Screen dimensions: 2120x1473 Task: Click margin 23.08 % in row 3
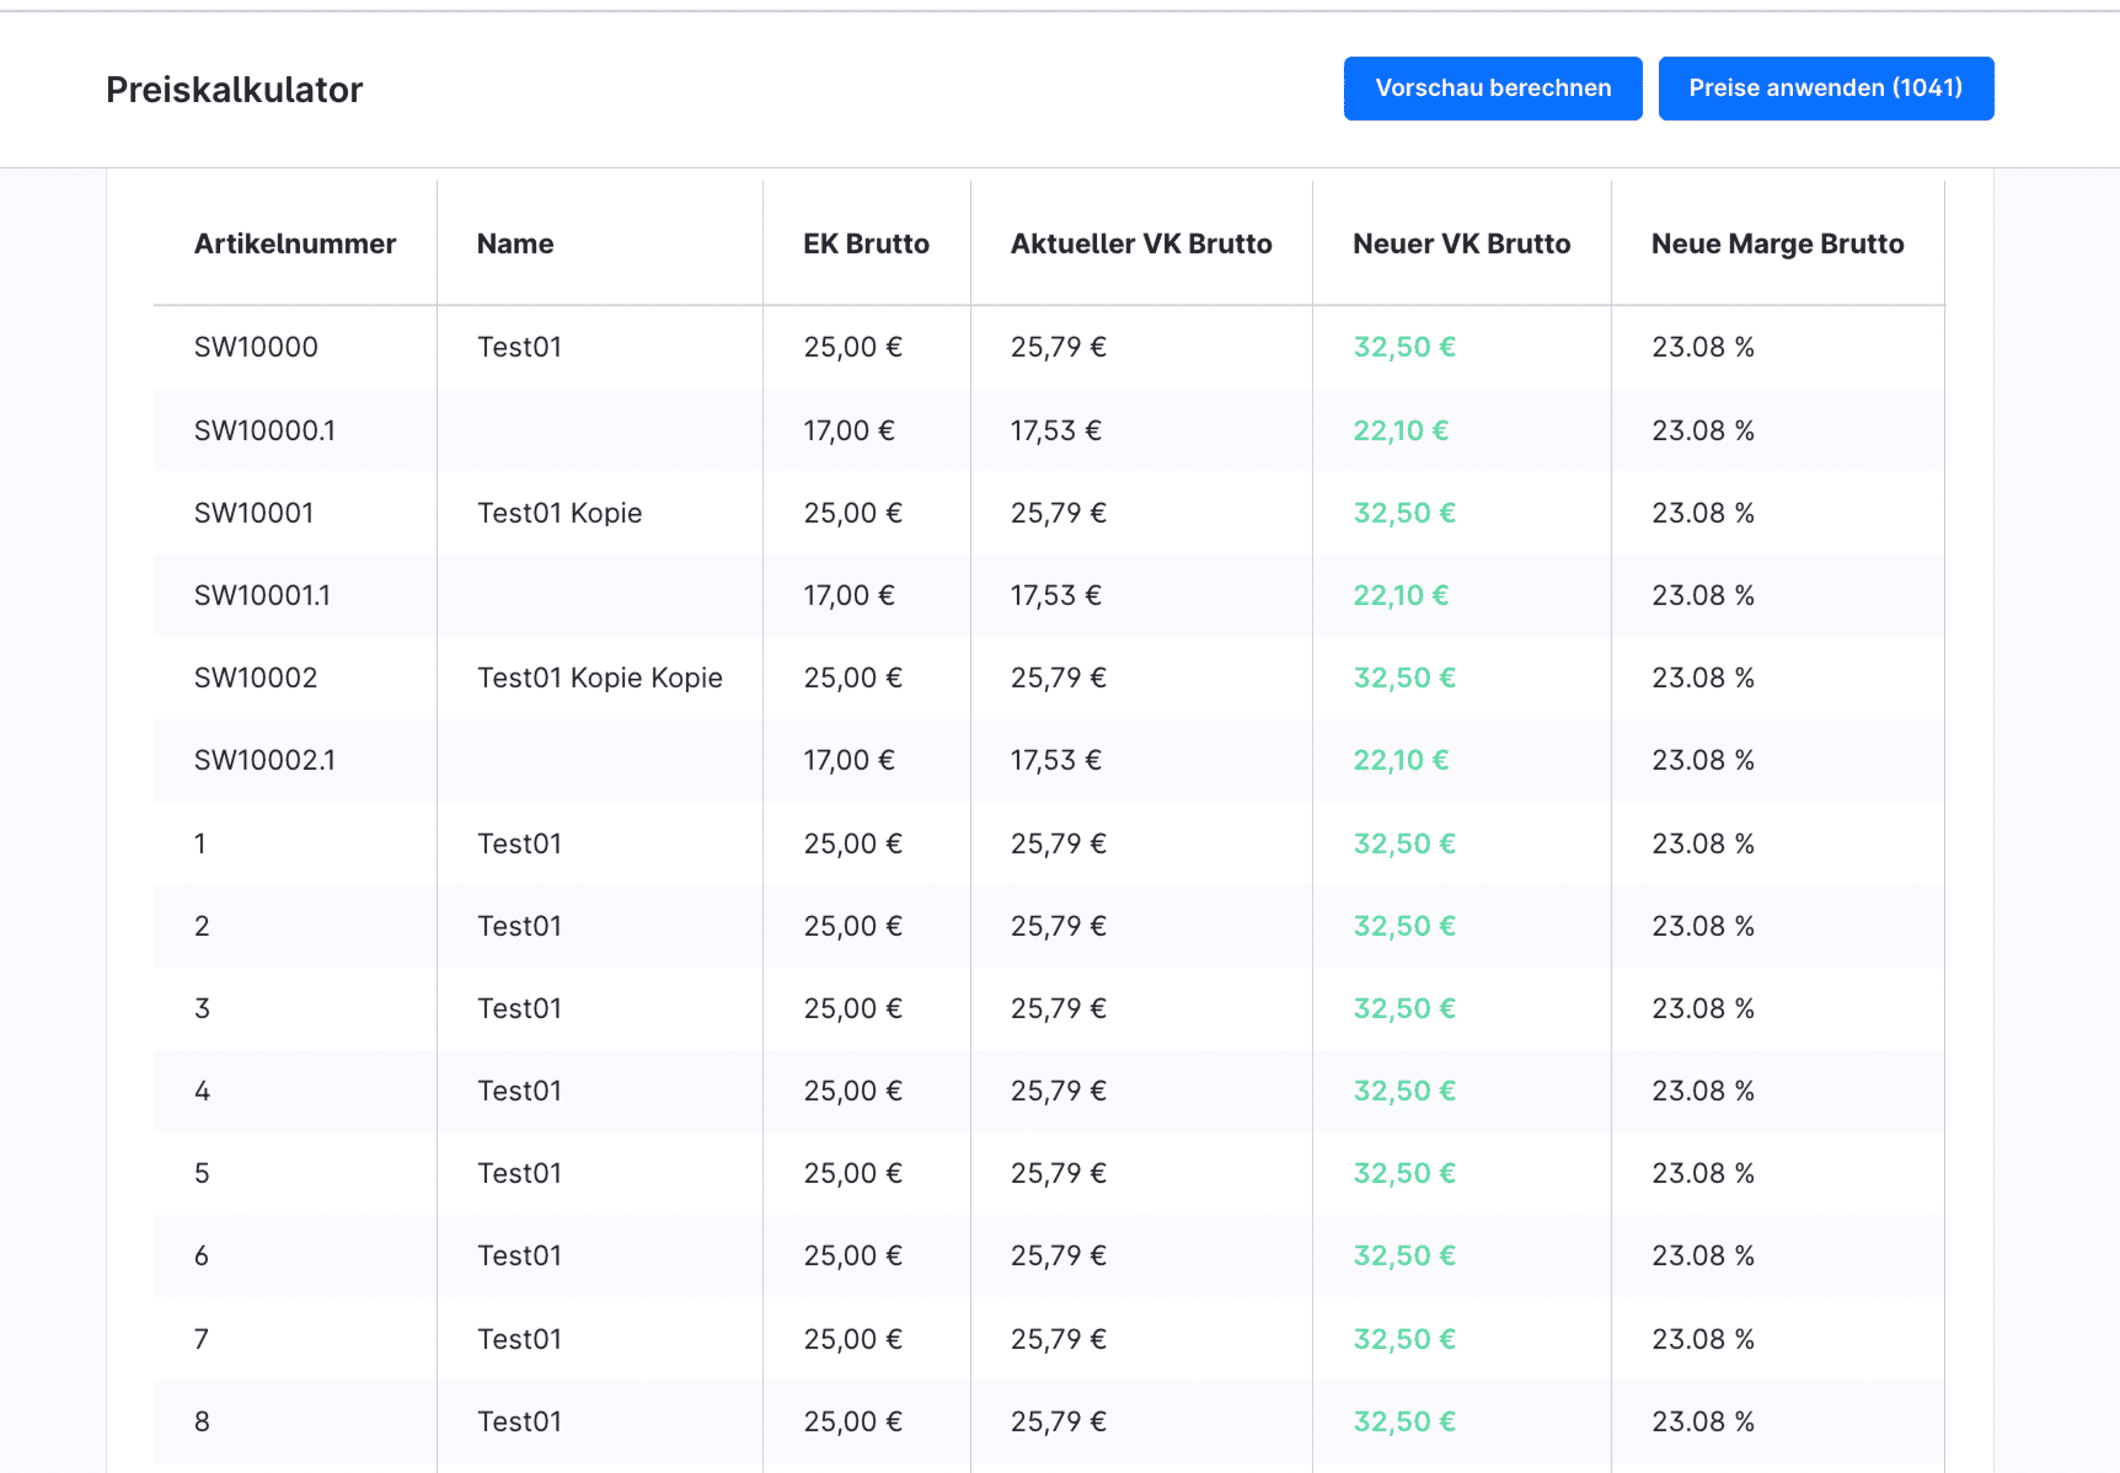tap(1703, 1008)
